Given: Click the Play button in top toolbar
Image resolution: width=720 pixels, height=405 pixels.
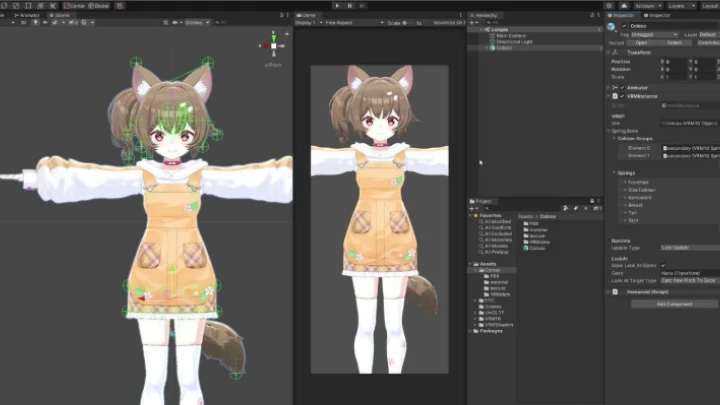Looking at the screenshot, I should pyautogui.click(x=337, y=6).
